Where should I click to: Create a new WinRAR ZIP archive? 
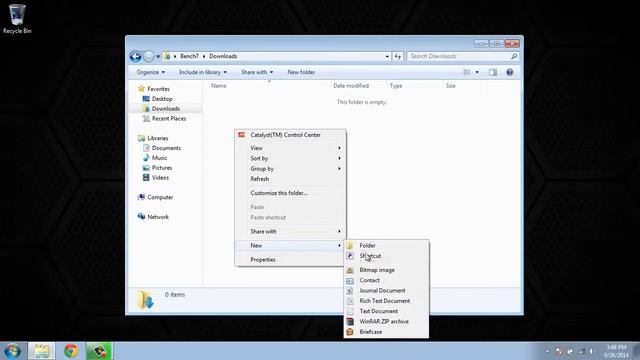[x=386, y=322]
